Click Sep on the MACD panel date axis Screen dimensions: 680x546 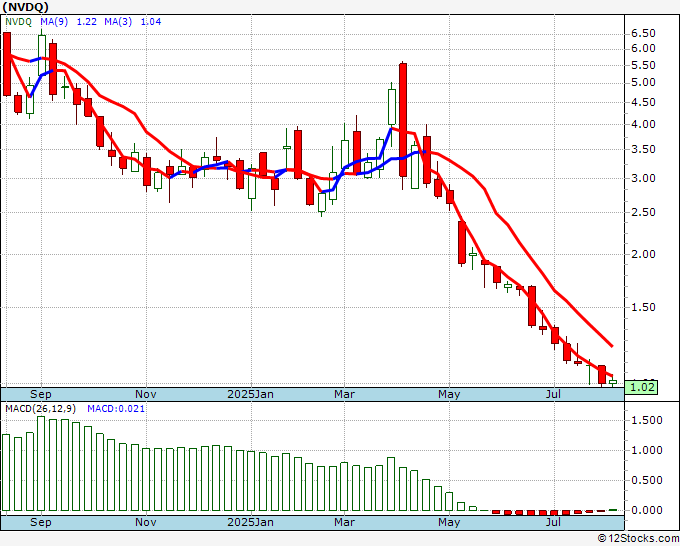[41, 522]
